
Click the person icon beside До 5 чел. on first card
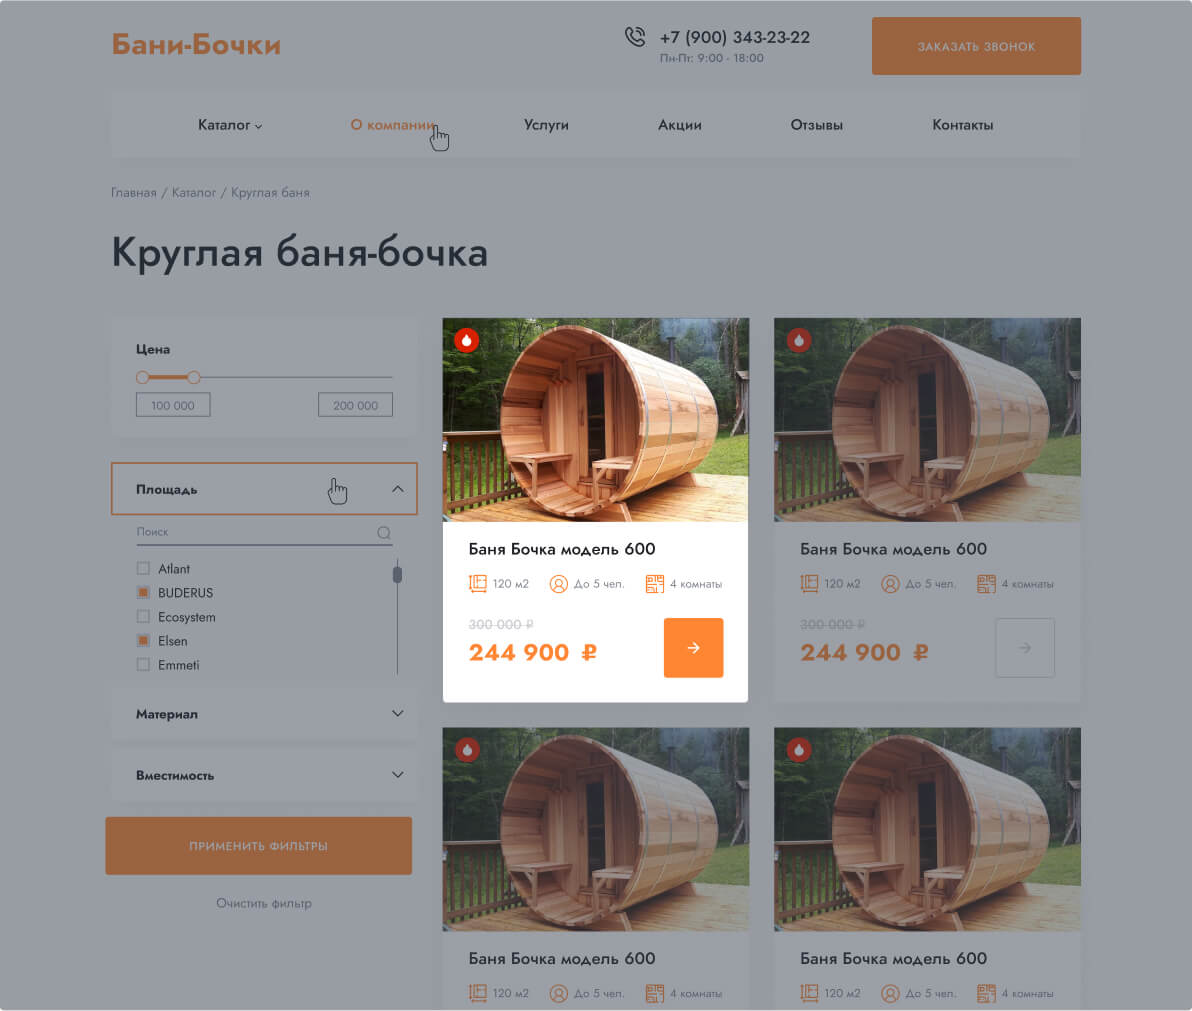tap(559, 584)
